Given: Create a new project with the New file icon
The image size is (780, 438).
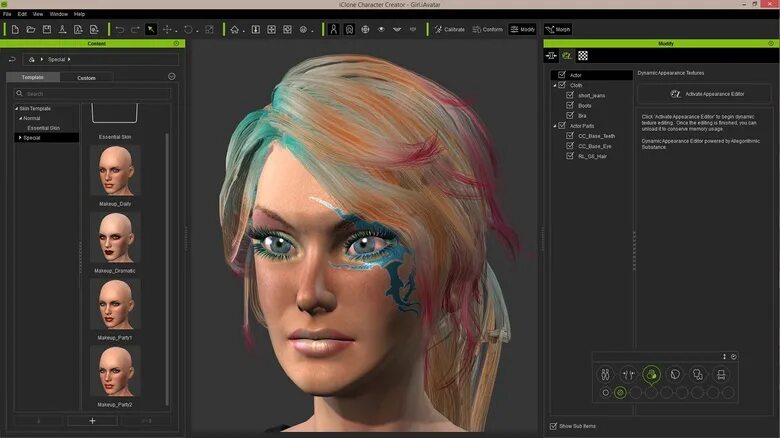Looking at the screenshot, I should tap(15, 30).
